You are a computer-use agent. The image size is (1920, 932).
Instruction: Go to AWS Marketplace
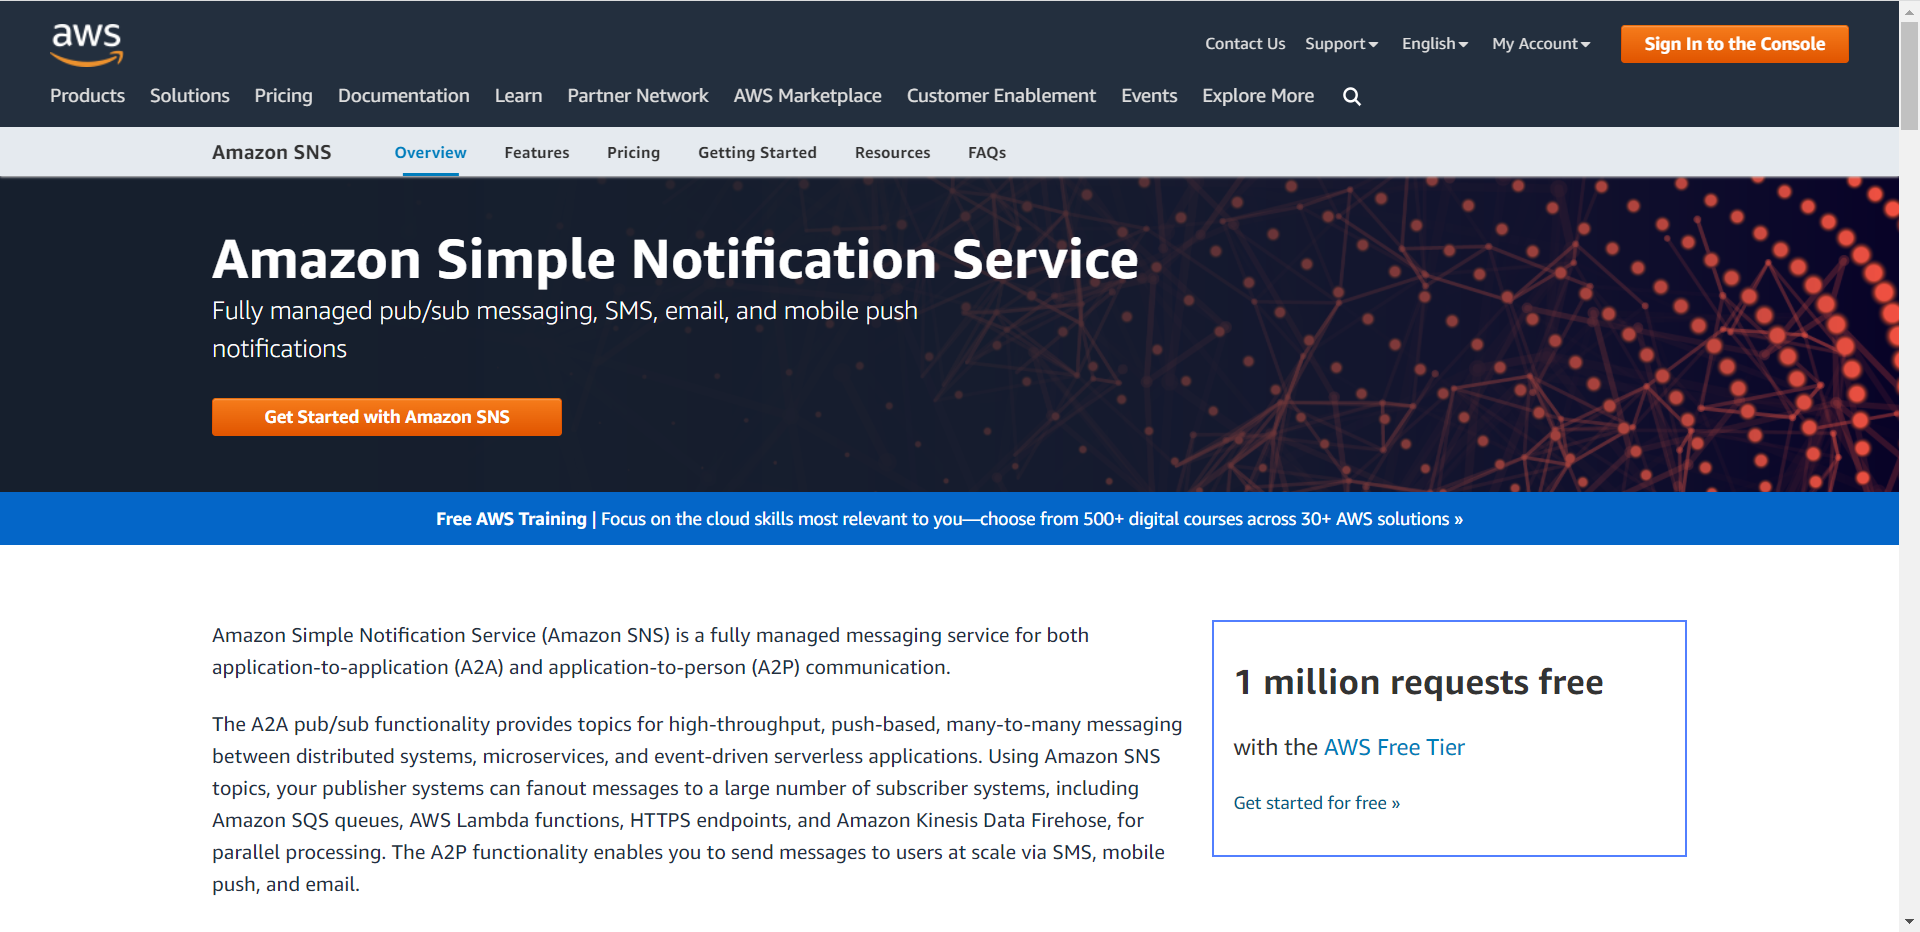click(x=808, y=96)
